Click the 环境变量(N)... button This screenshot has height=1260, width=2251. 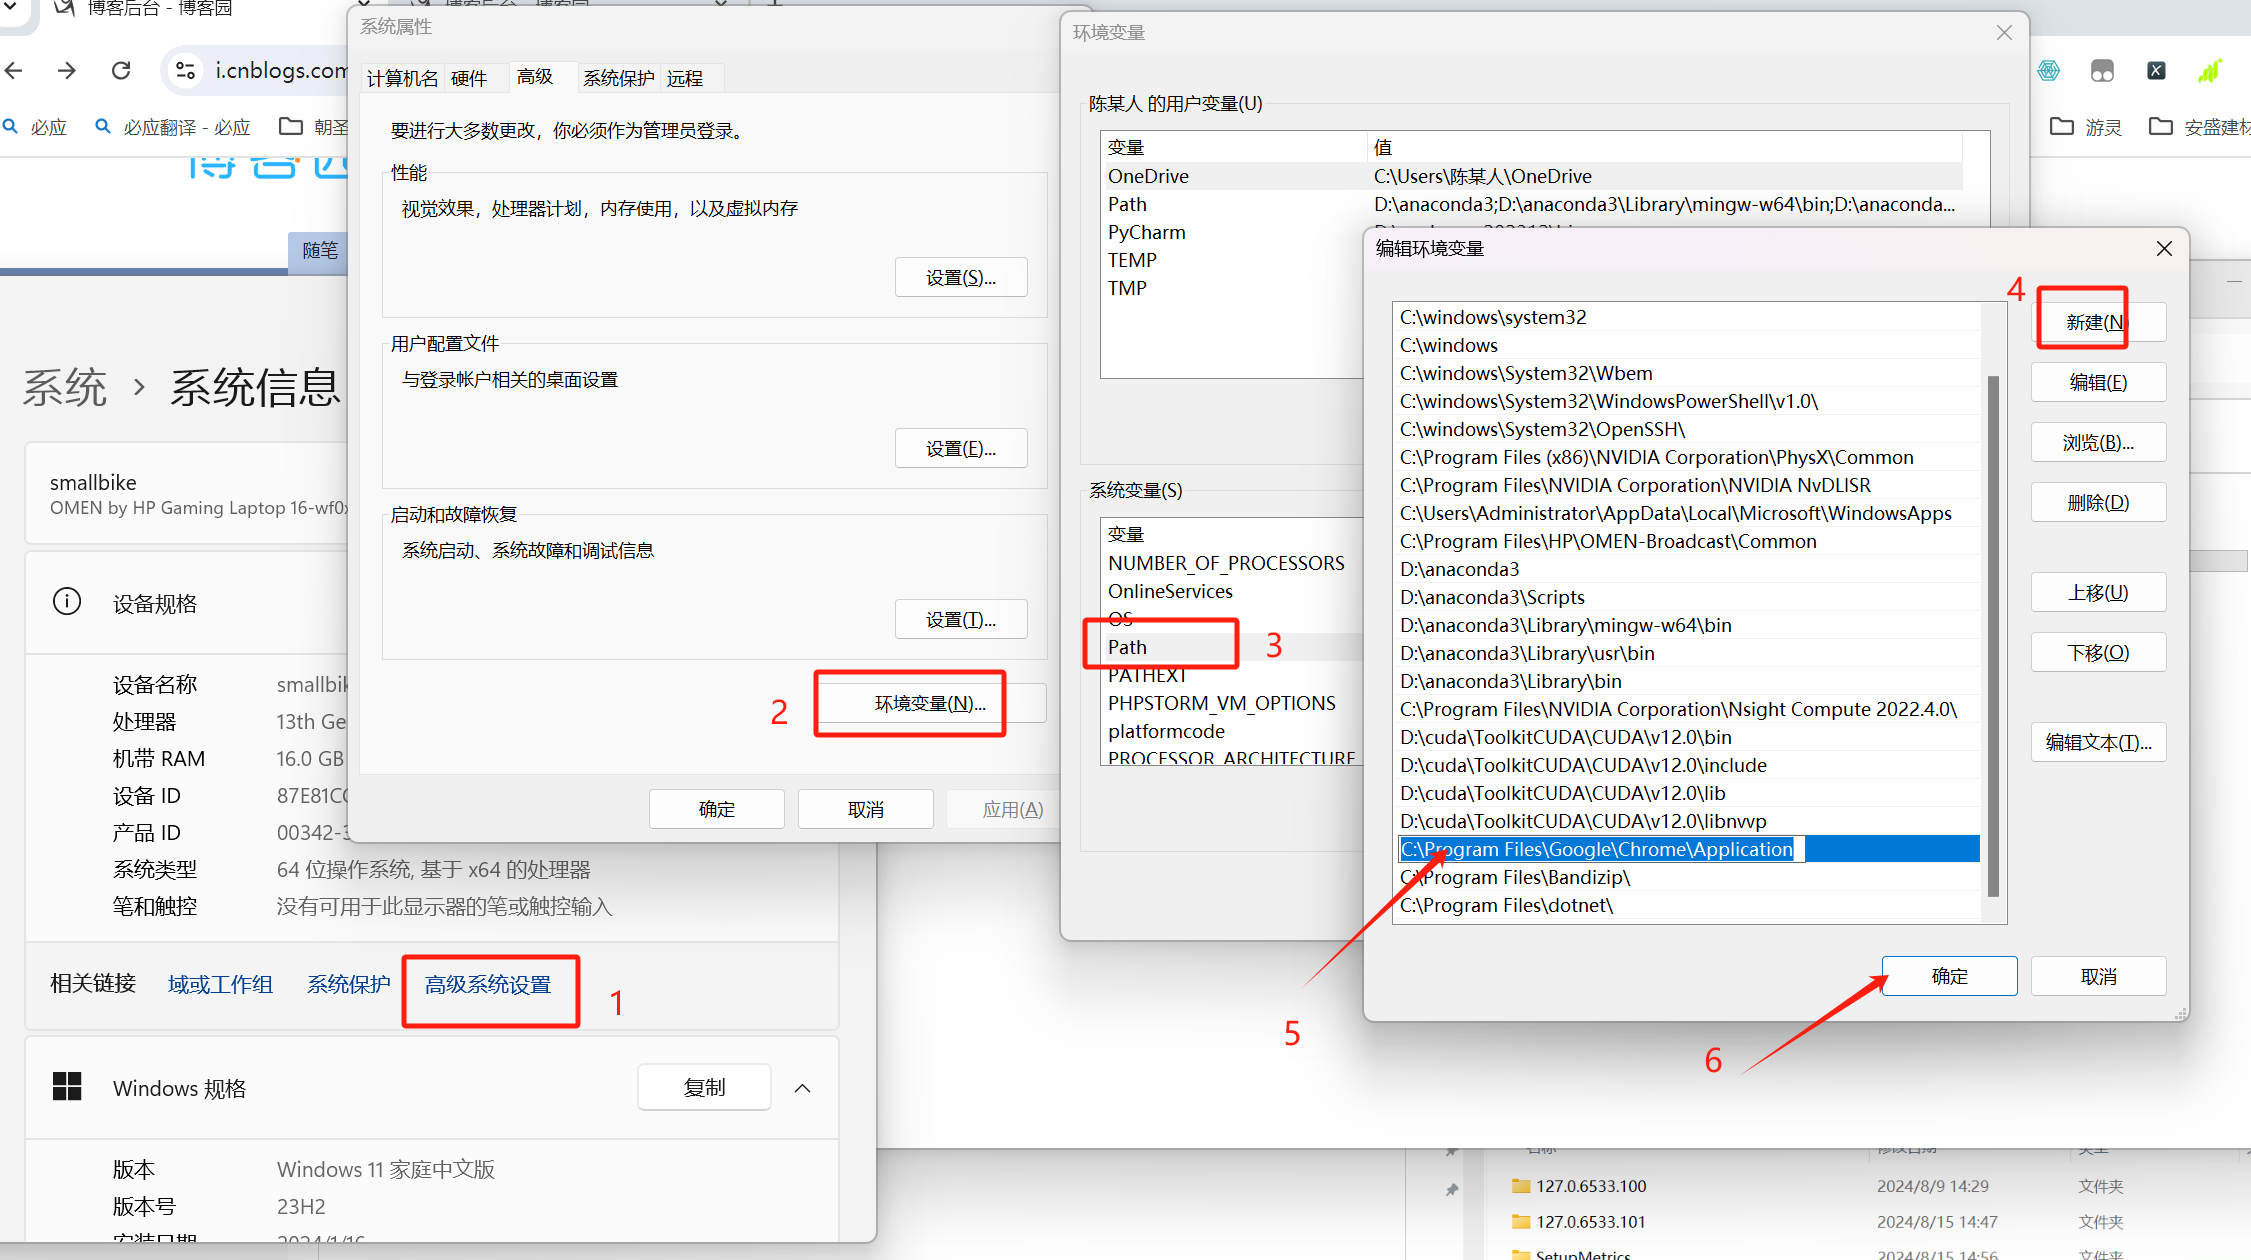click(929, 703)
